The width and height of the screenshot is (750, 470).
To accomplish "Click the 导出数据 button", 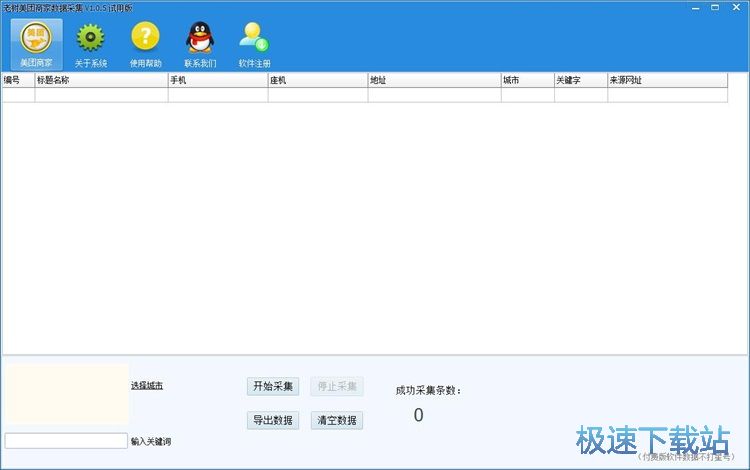I will point(273,420).
